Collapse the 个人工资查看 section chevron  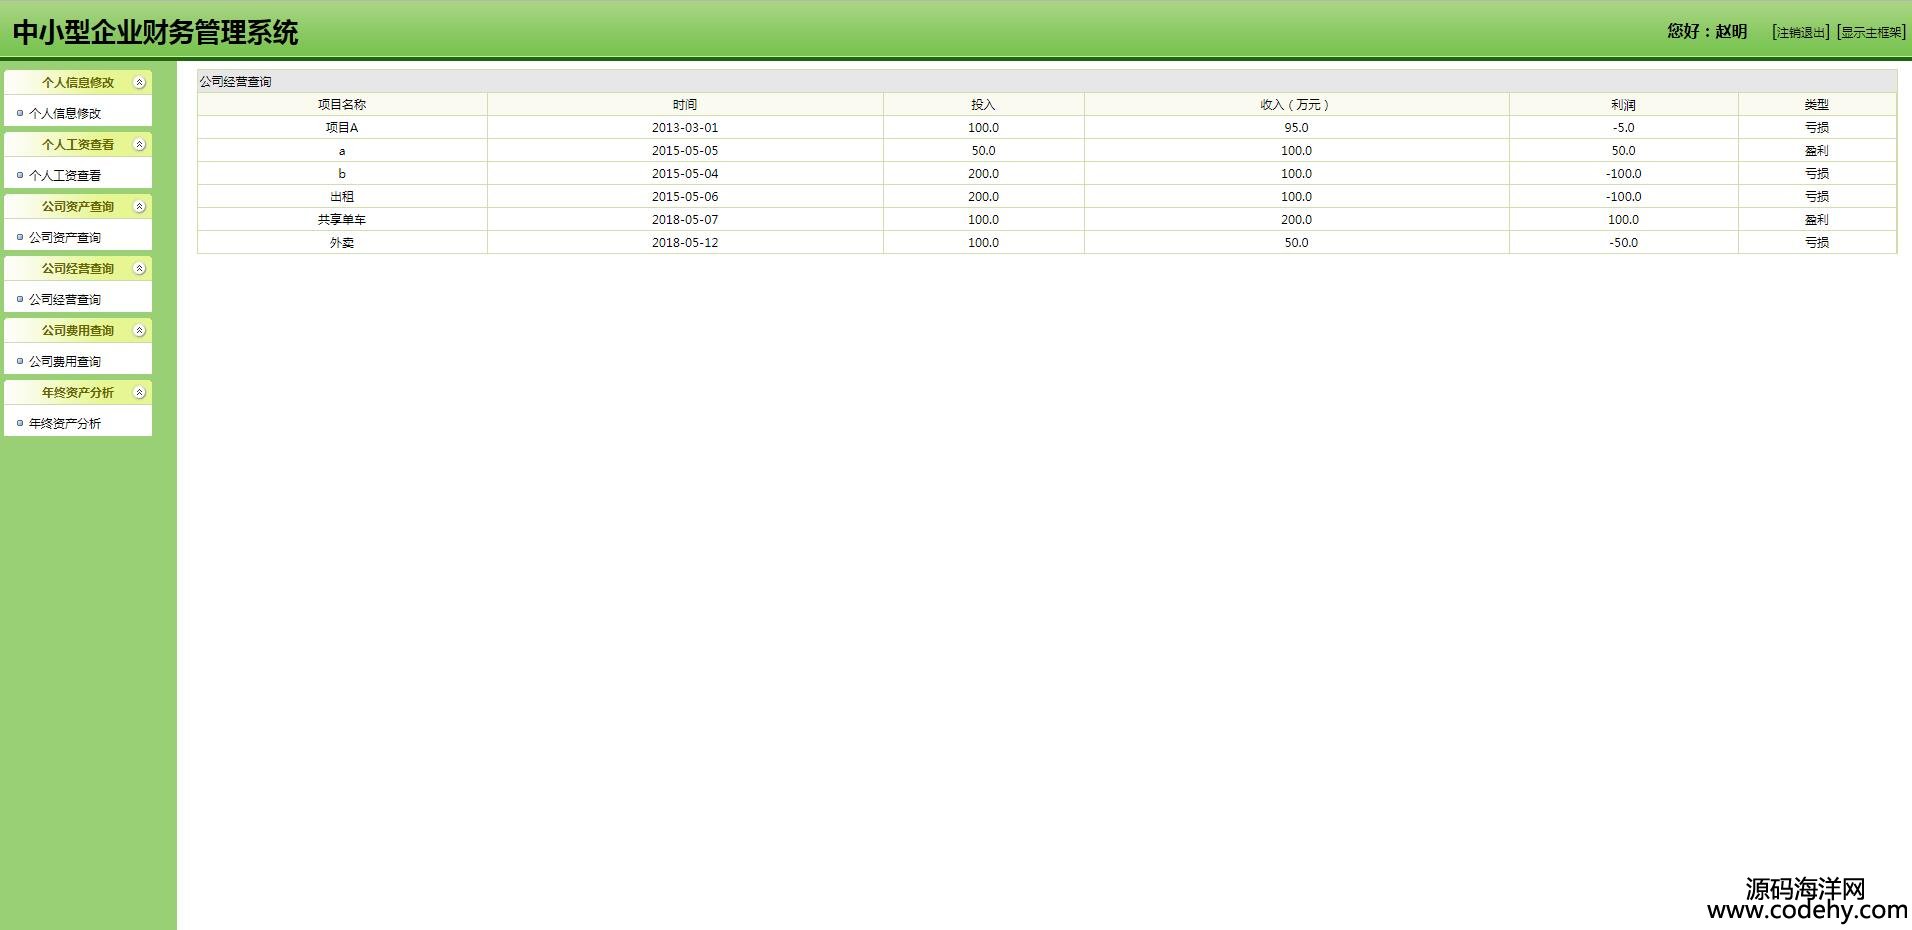(140, 145)
